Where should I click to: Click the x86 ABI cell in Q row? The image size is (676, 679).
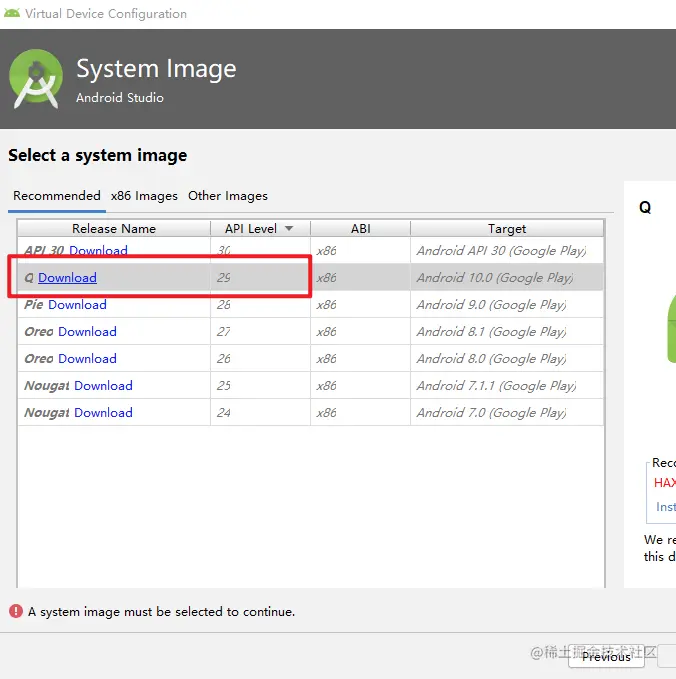click(360, 278)
